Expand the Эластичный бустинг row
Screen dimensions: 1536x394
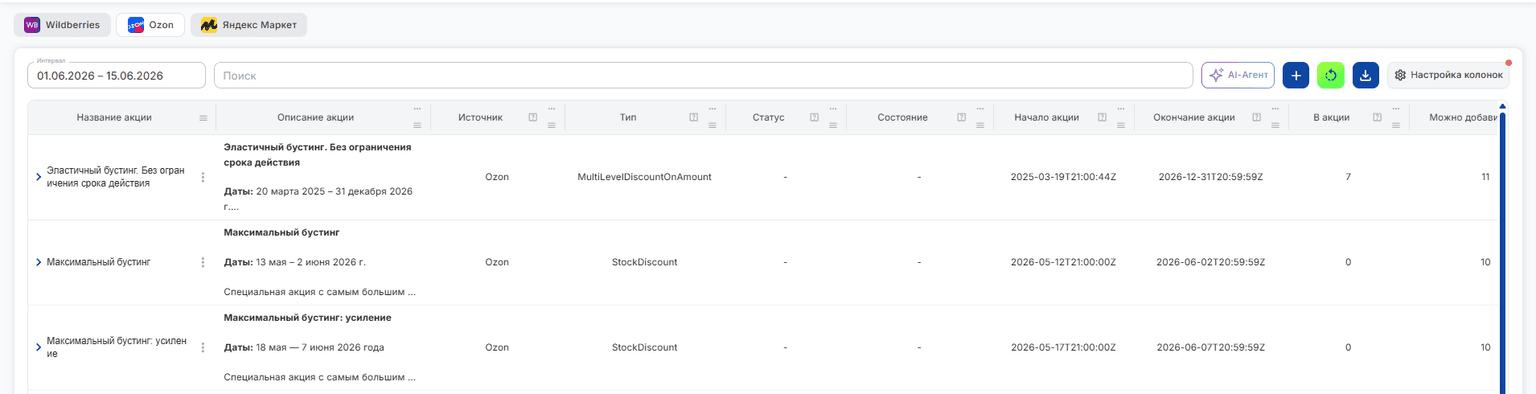[x=39, y=177]
